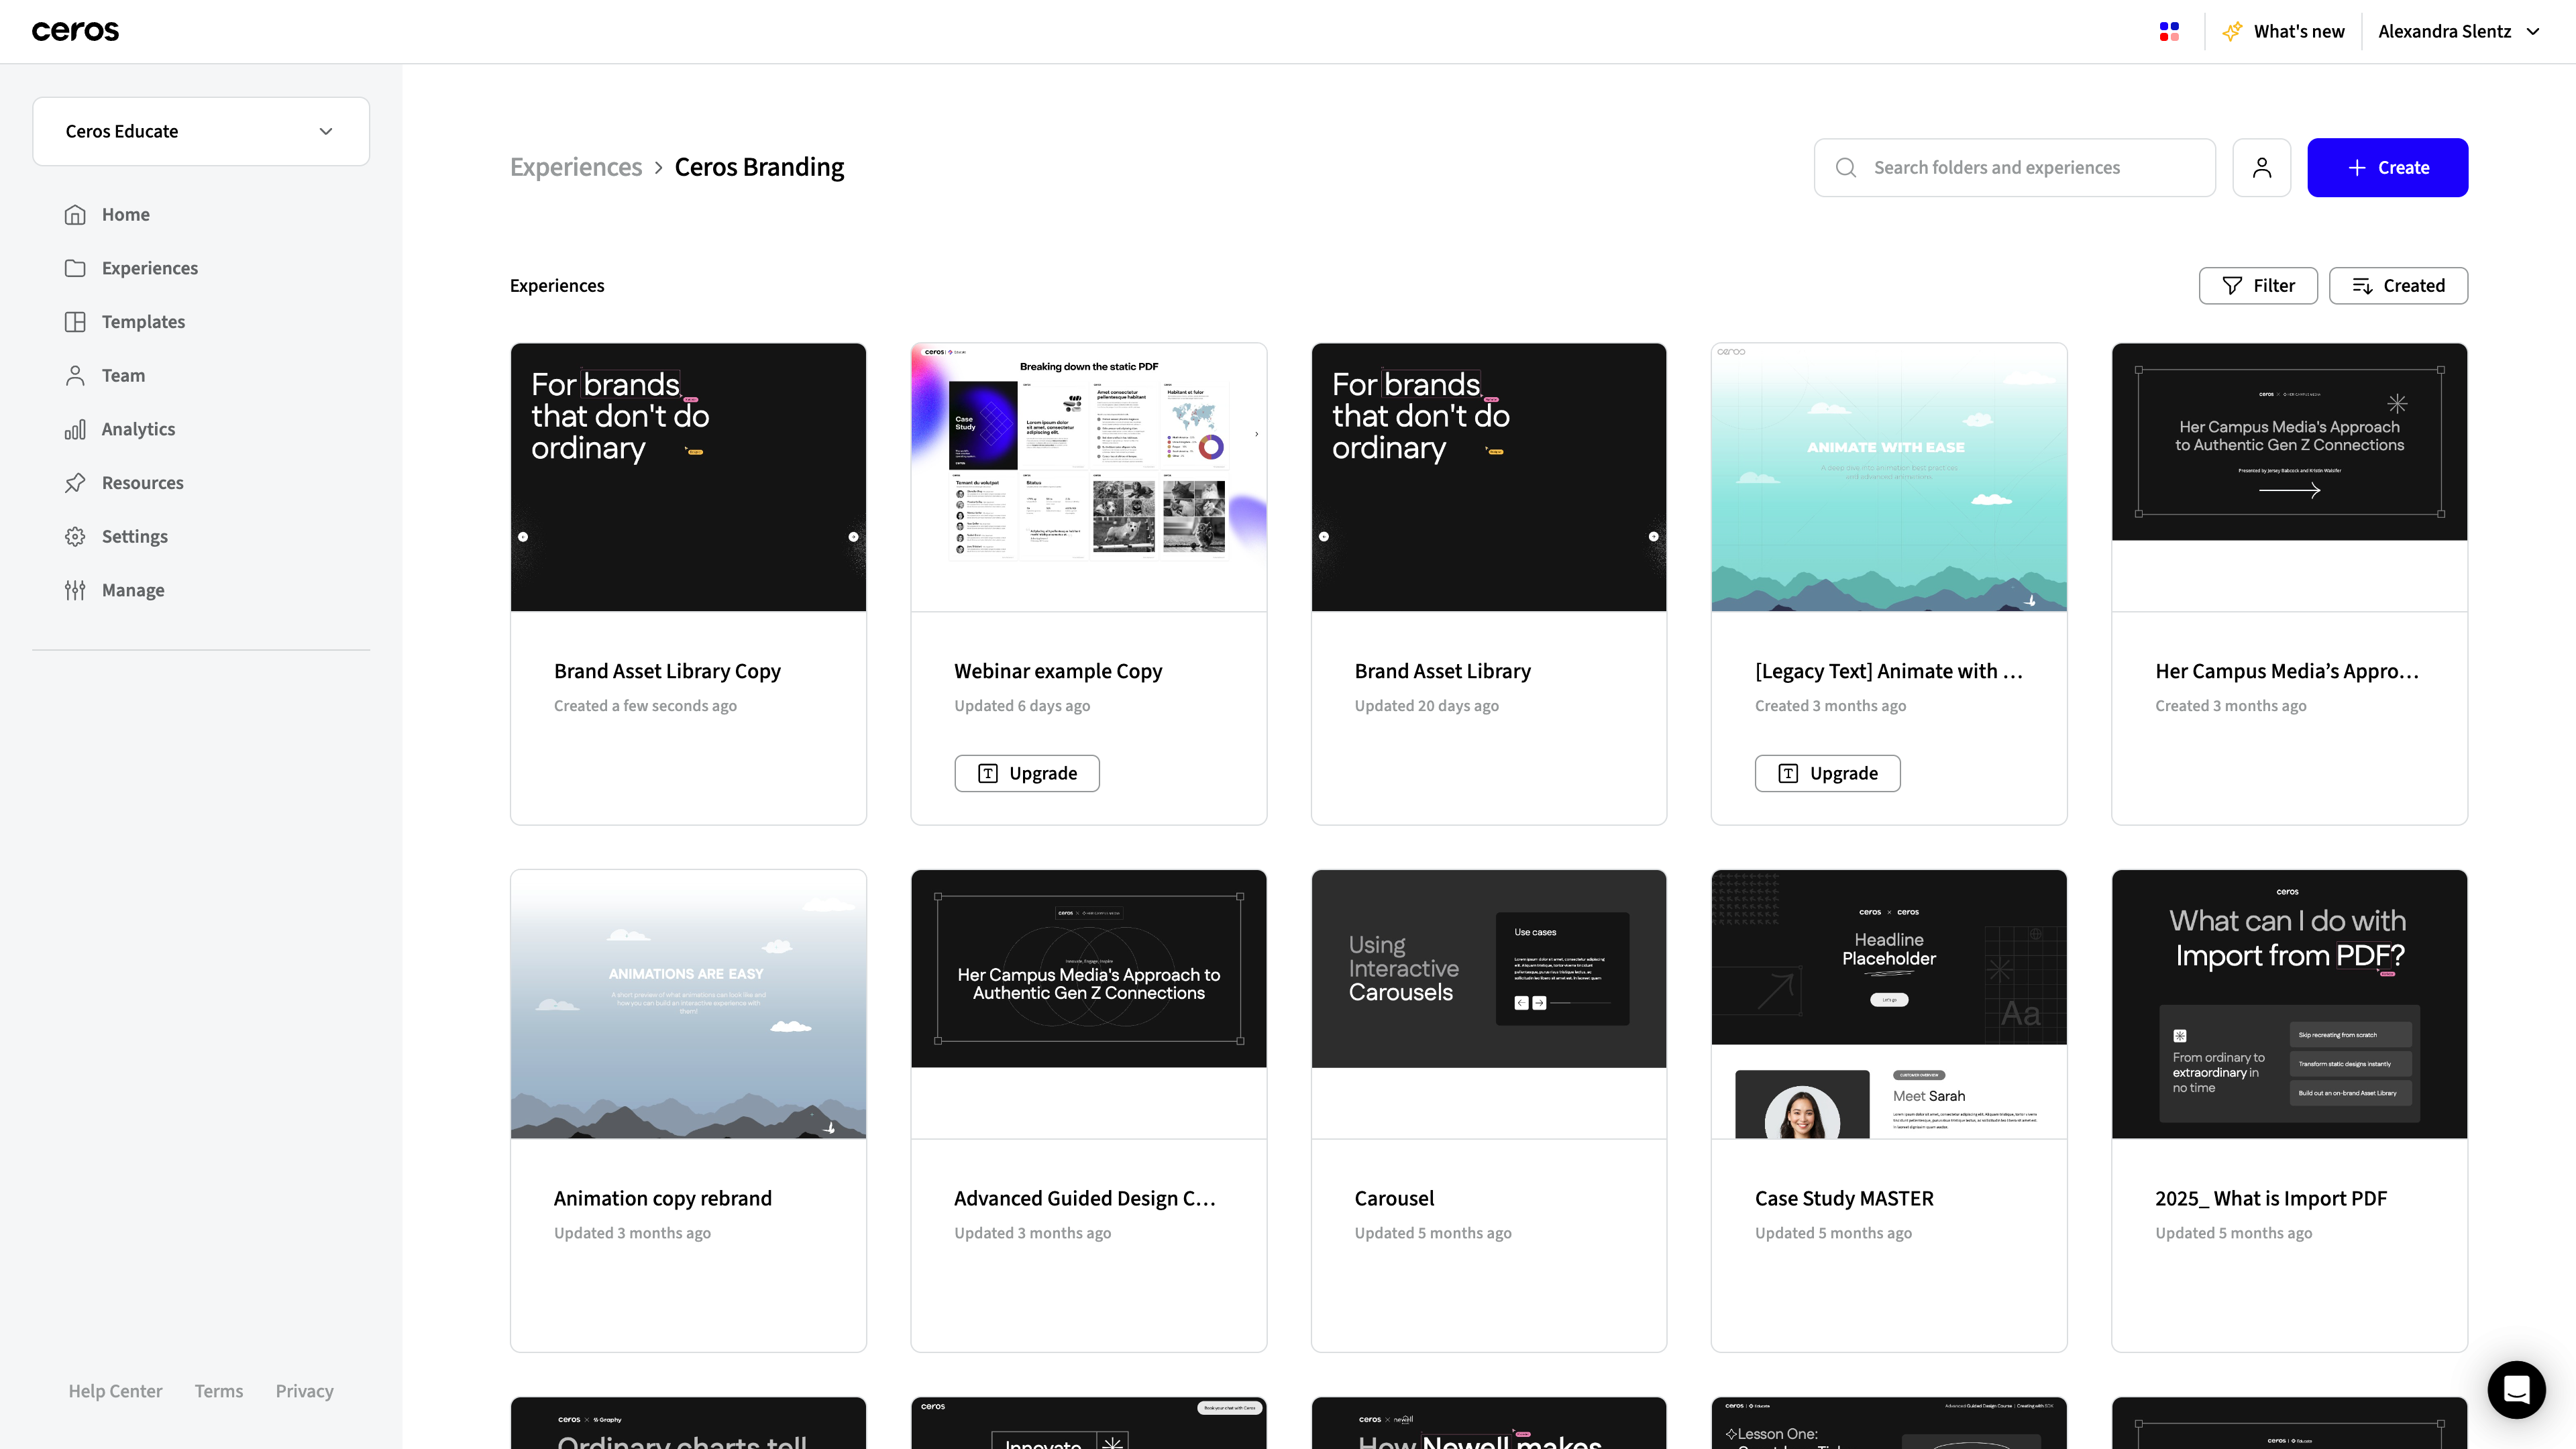
Task: Open the Terms link
Action: click(x=218, y=1391)
